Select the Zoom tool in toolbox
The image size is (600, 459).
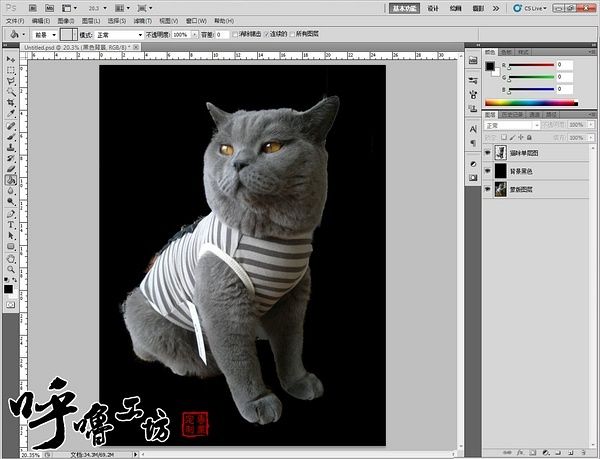pyautogui.click(x=10, y=269)
